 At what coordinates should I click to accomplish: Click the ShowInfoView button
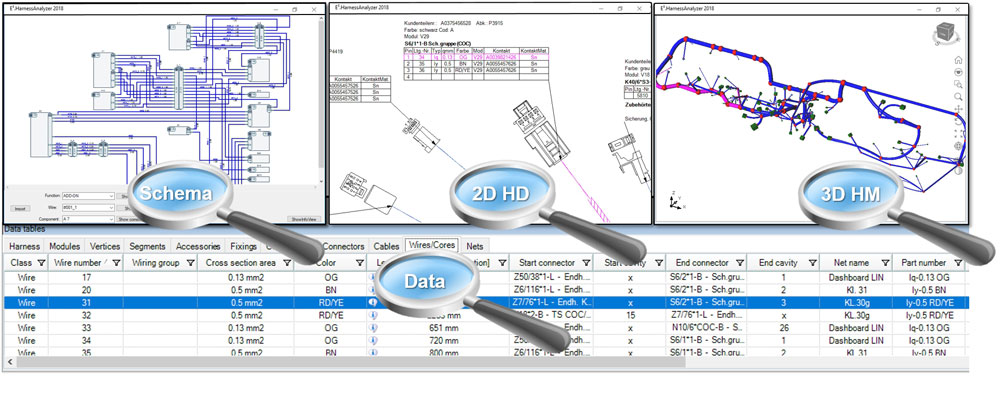pos(304,219)
